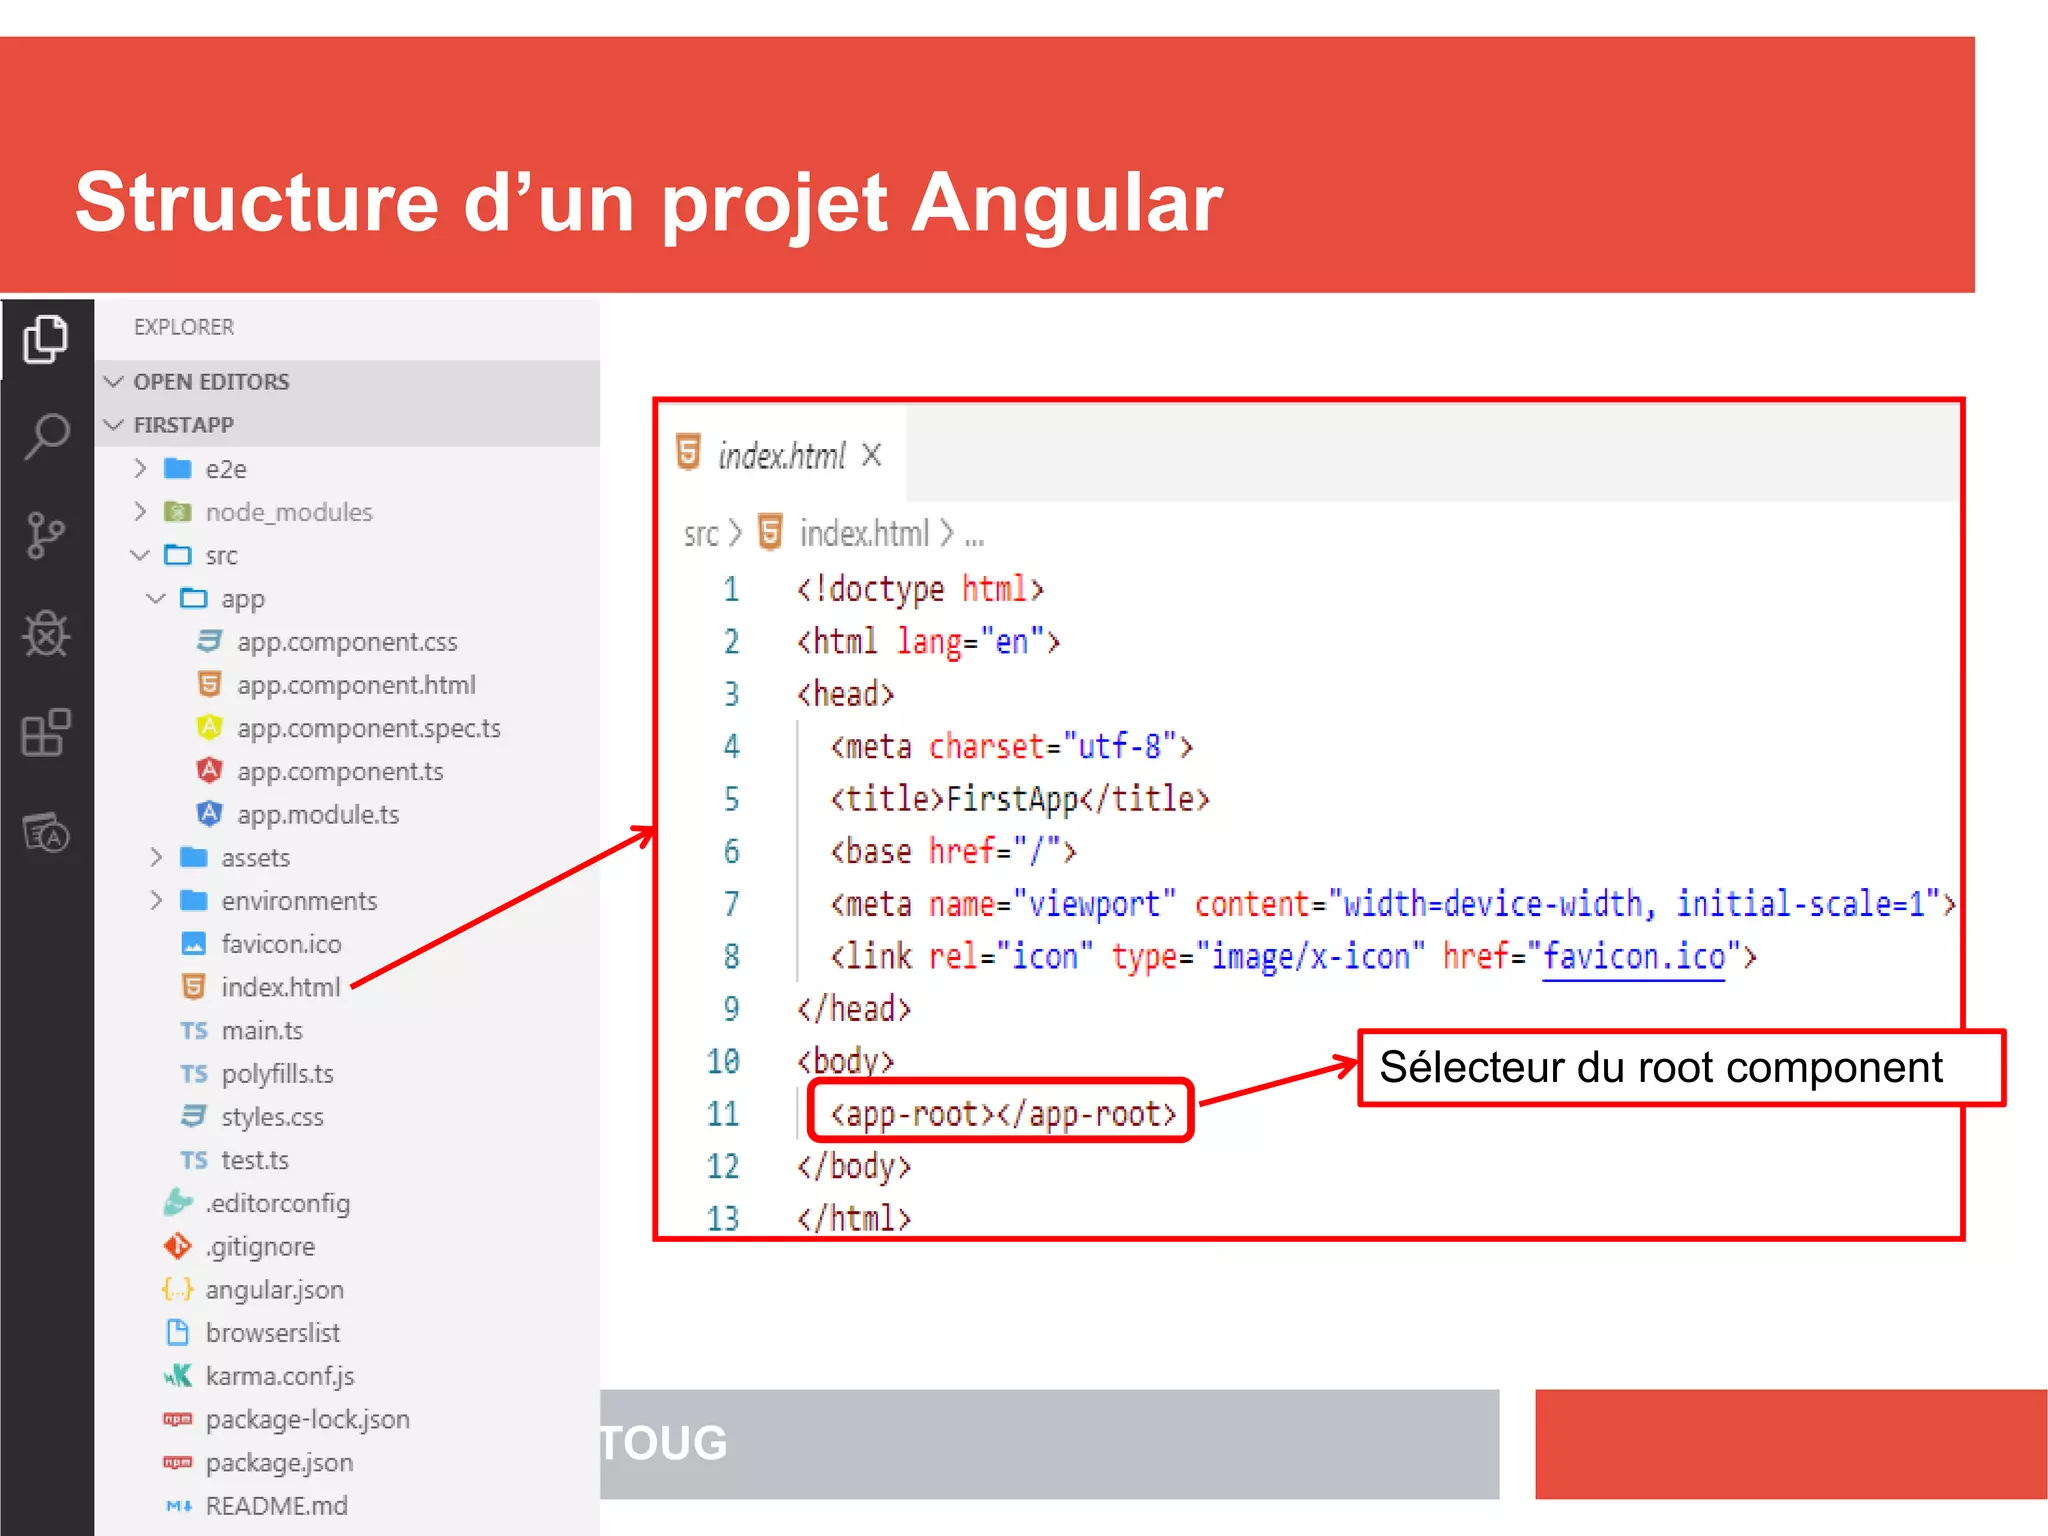This screenshot has height=1536, width=2048.
Task: Click src in the breadcrumb
Action: 701,534
